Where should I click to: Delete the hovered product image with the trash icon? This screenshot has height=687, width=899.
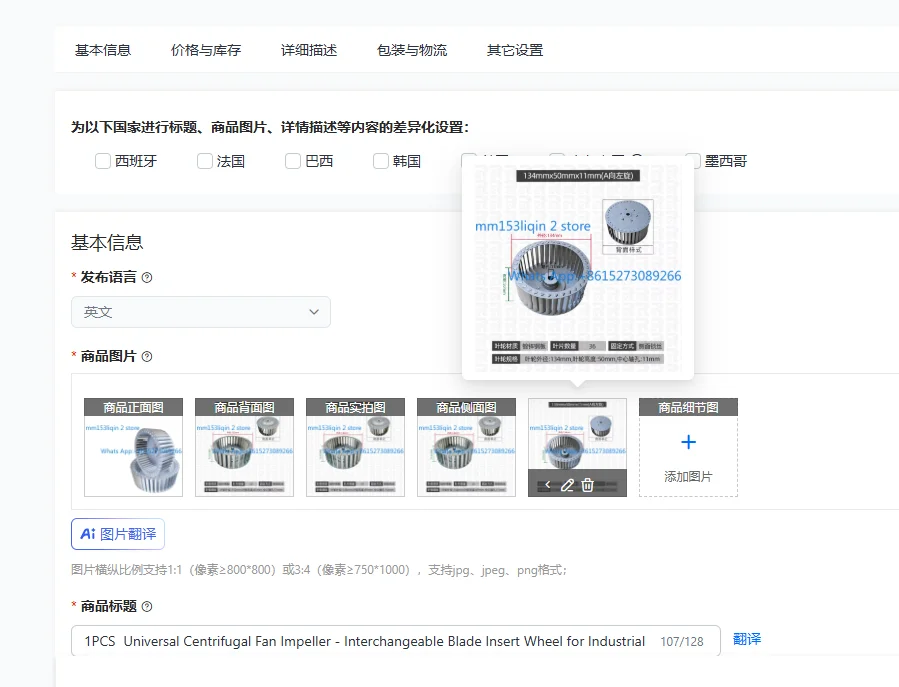pyautogui.click(x=587, y=485)
